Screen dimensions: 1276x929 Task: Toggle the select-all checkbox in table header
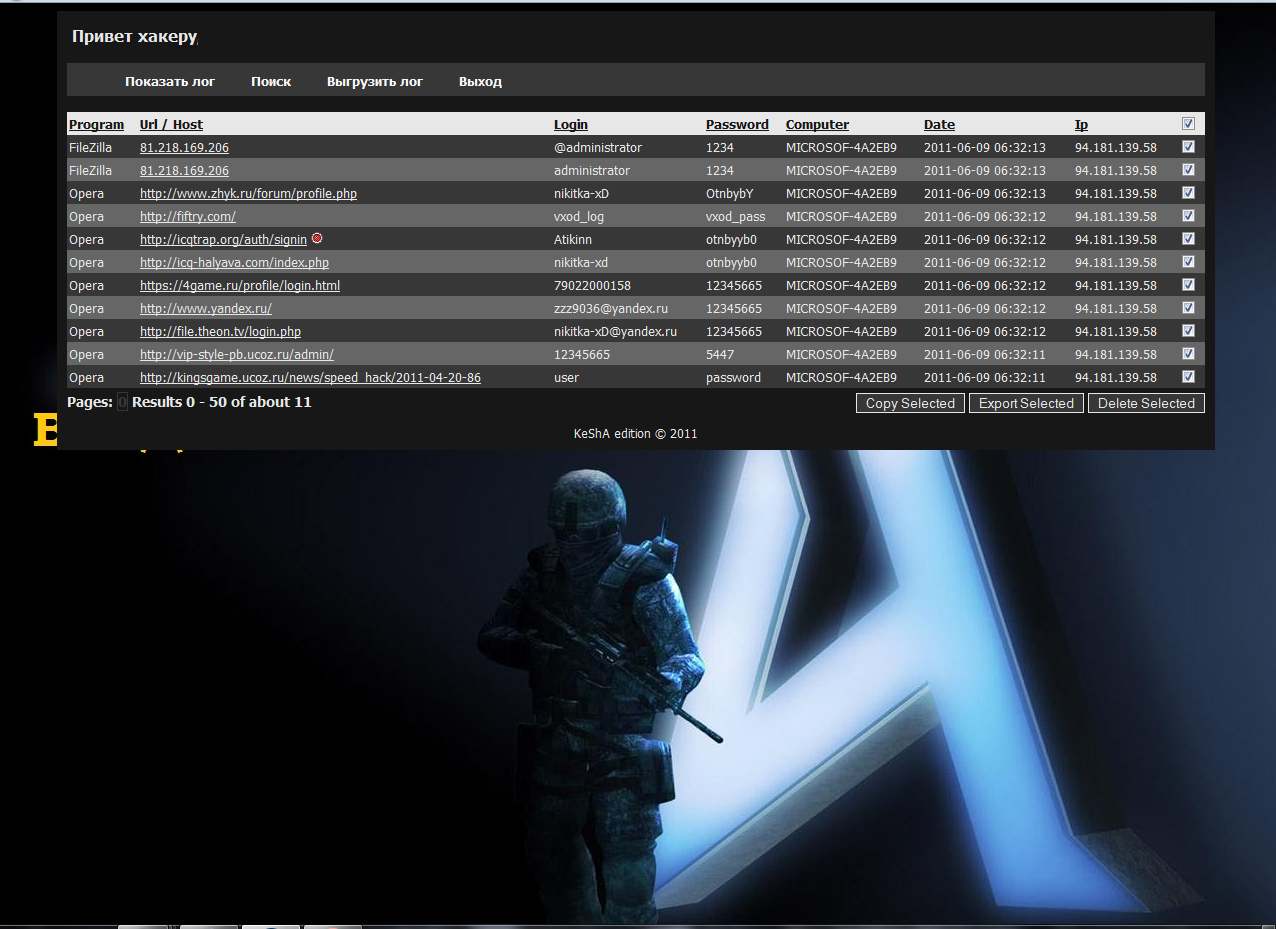tap(1188, 124)
